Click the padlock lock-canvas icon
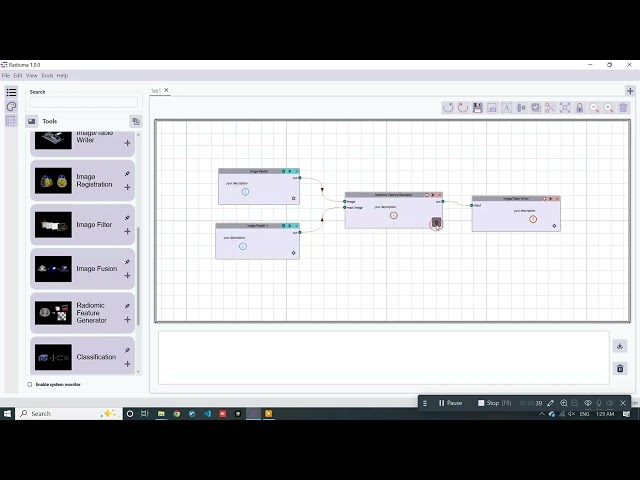 (580, 108)
